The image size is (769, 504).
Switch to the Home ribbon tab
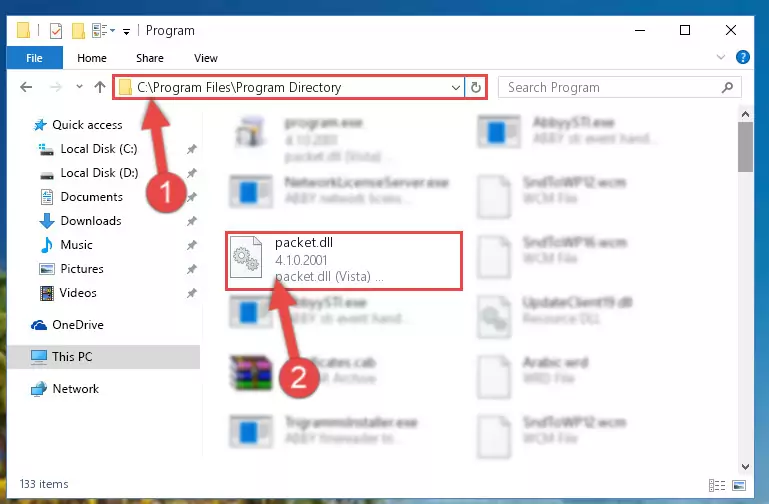[92, 58]
